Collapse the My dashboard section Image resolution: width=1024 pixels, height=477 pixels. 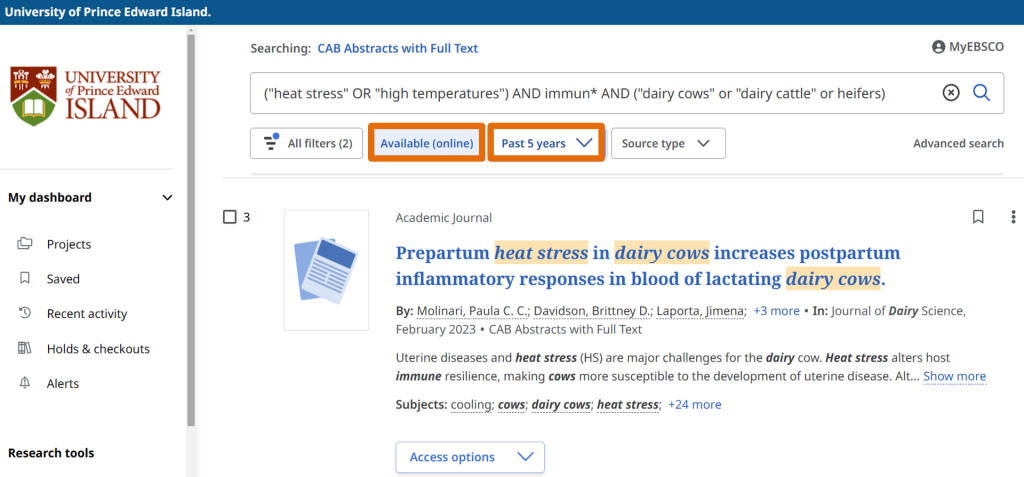tap(167, 198)
